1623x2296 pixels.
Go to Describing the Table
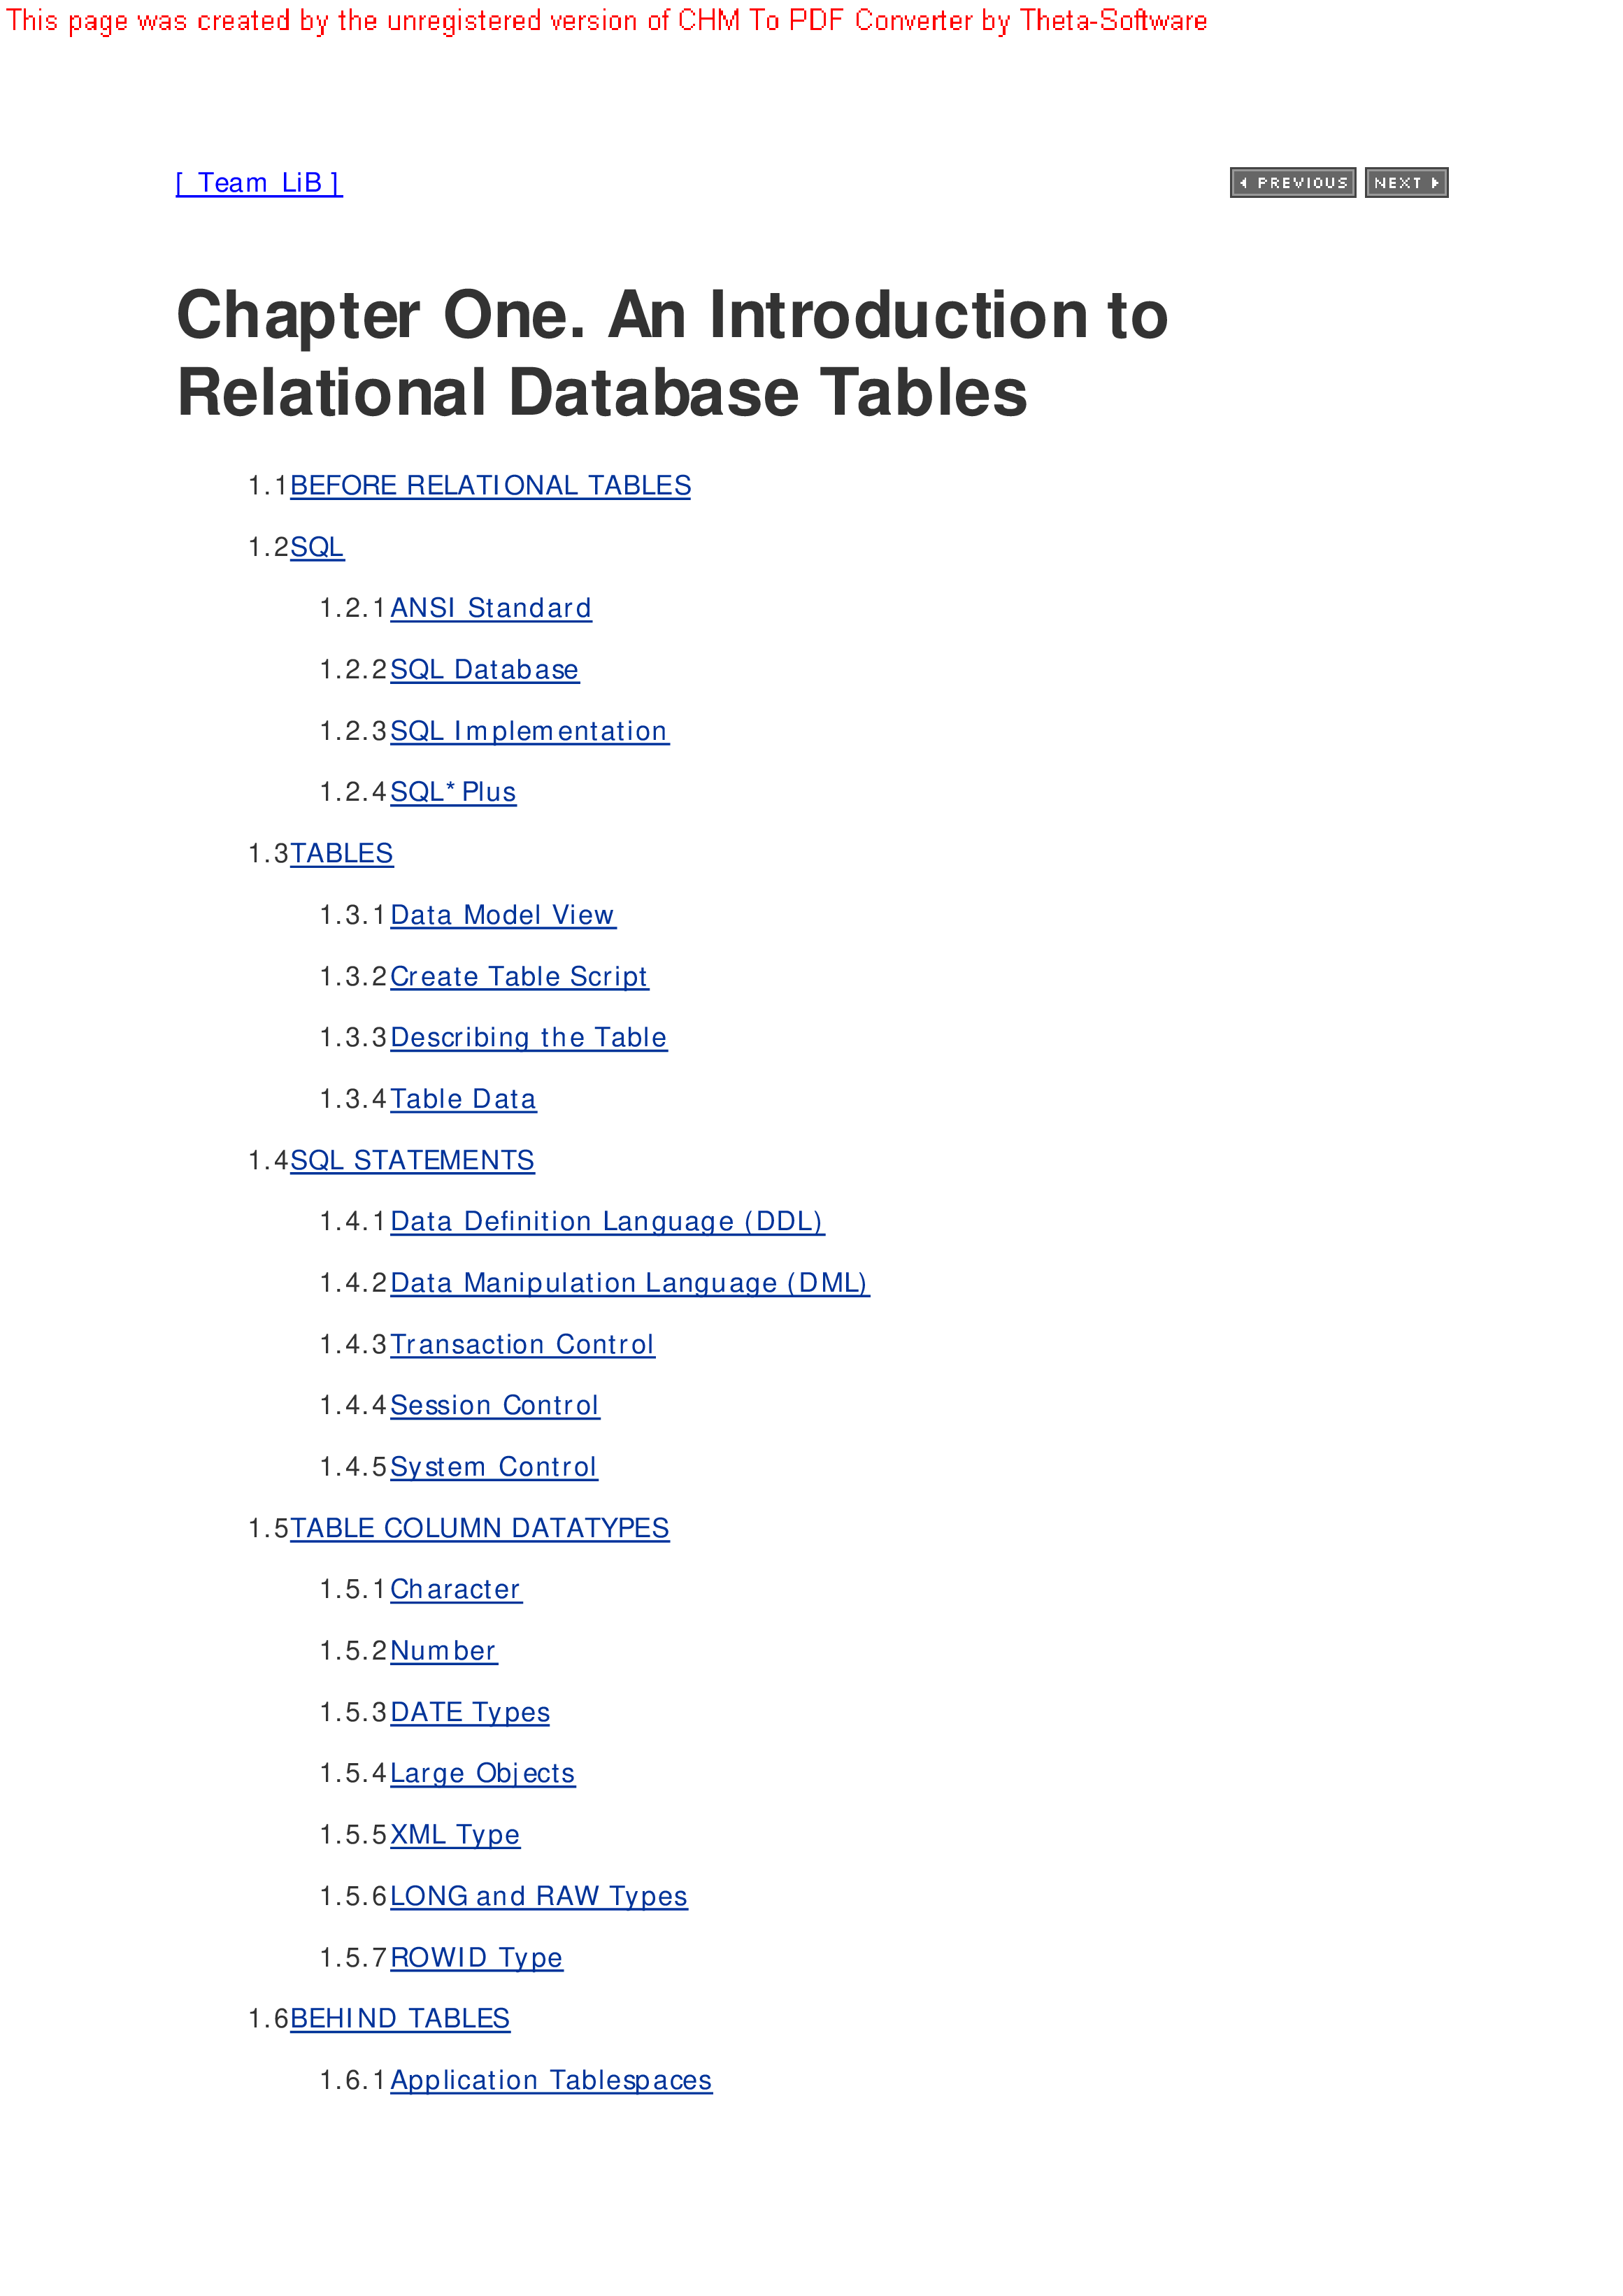(x=528, y=1038)
